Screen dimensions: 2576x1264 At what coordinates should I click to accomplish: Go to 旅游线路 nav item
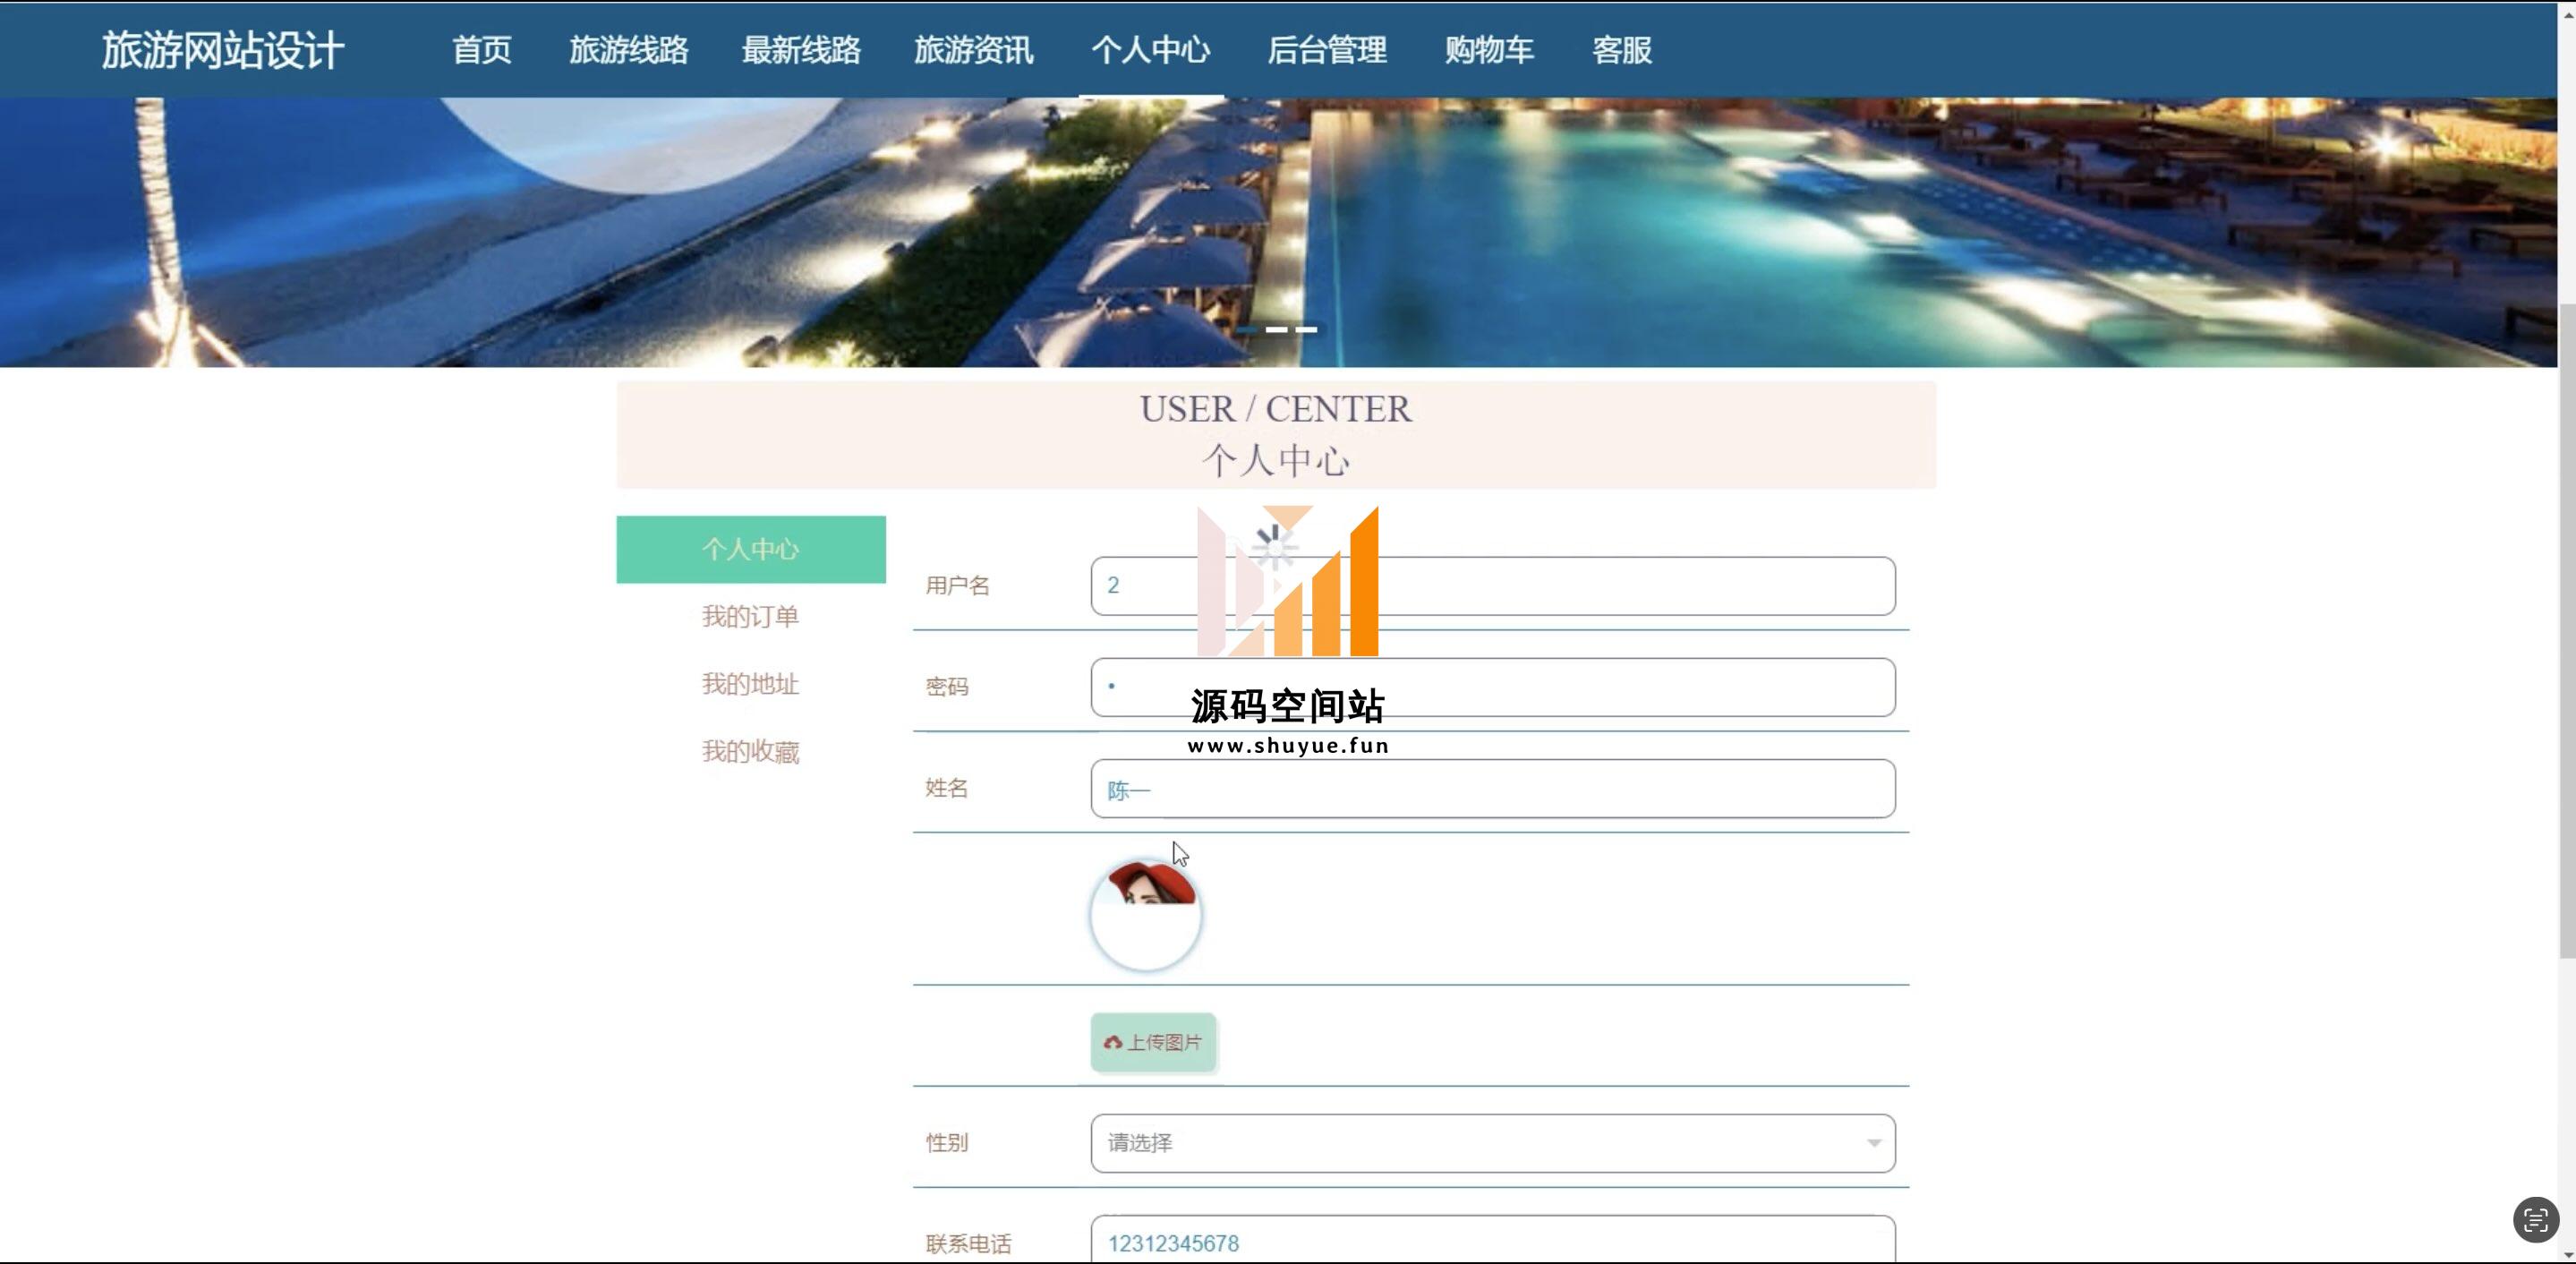pos(628,49)
